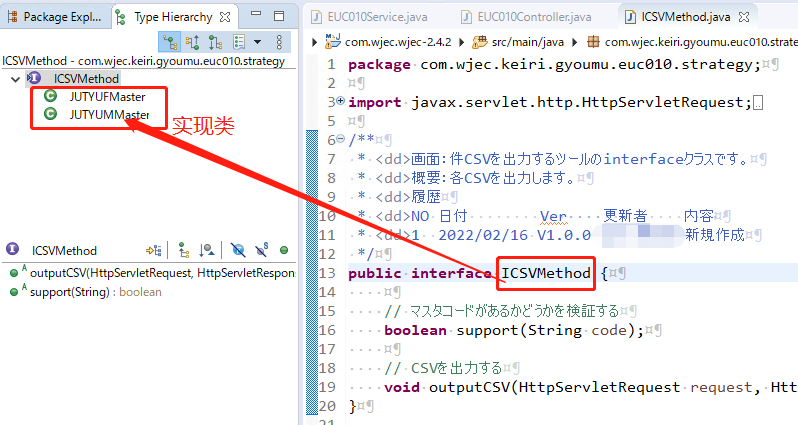Click date 2022/02/16 in the comment
This screenshot has width=798, height=425.
(483, 235)
